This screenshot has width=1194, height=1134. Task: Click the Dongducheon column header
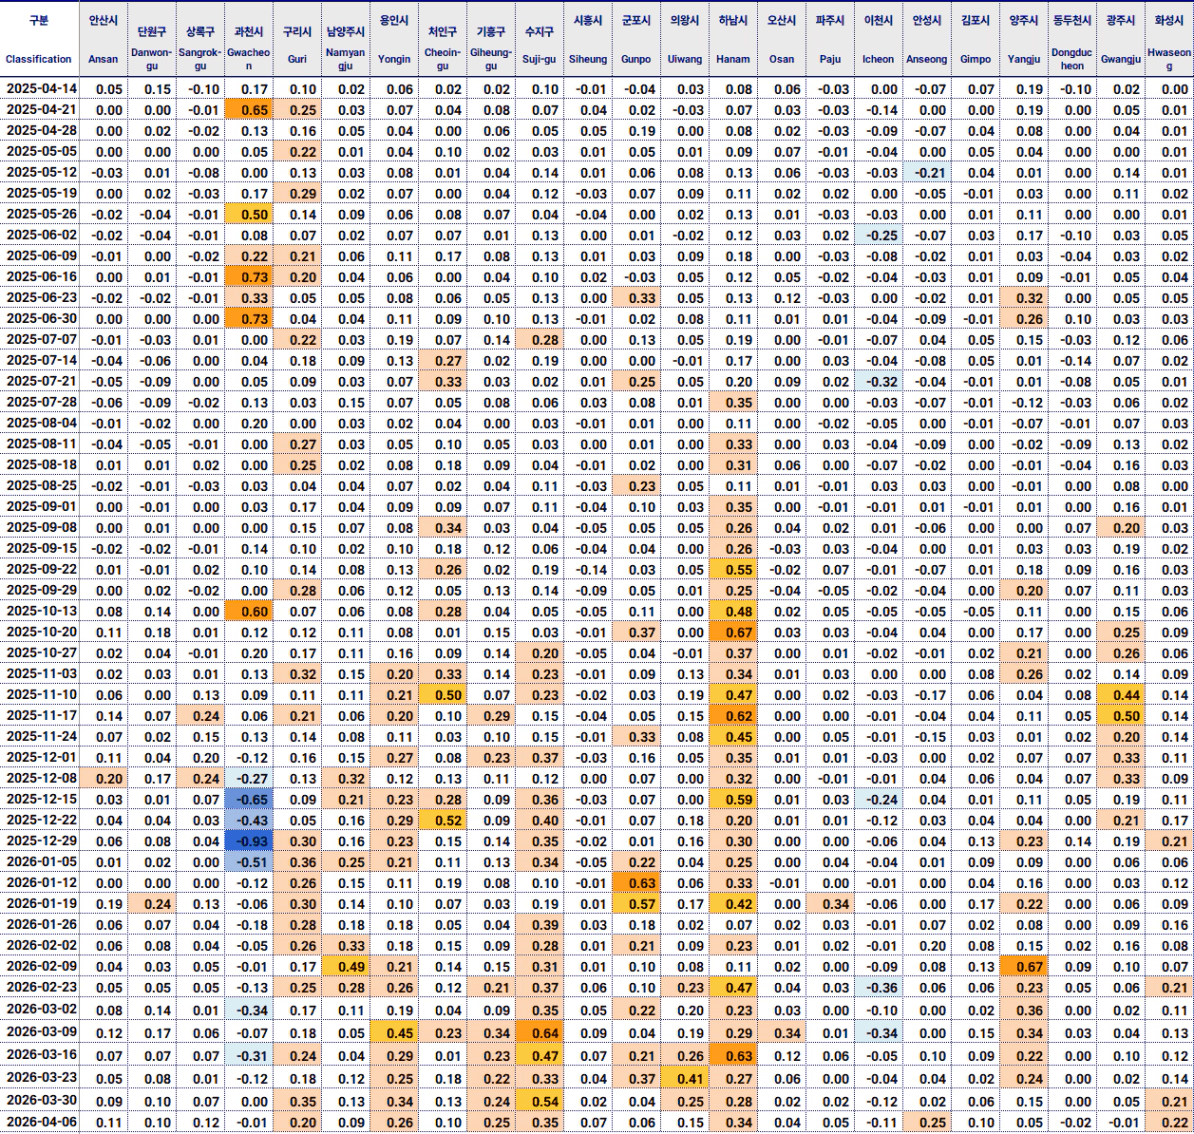tap(1072, 39)
